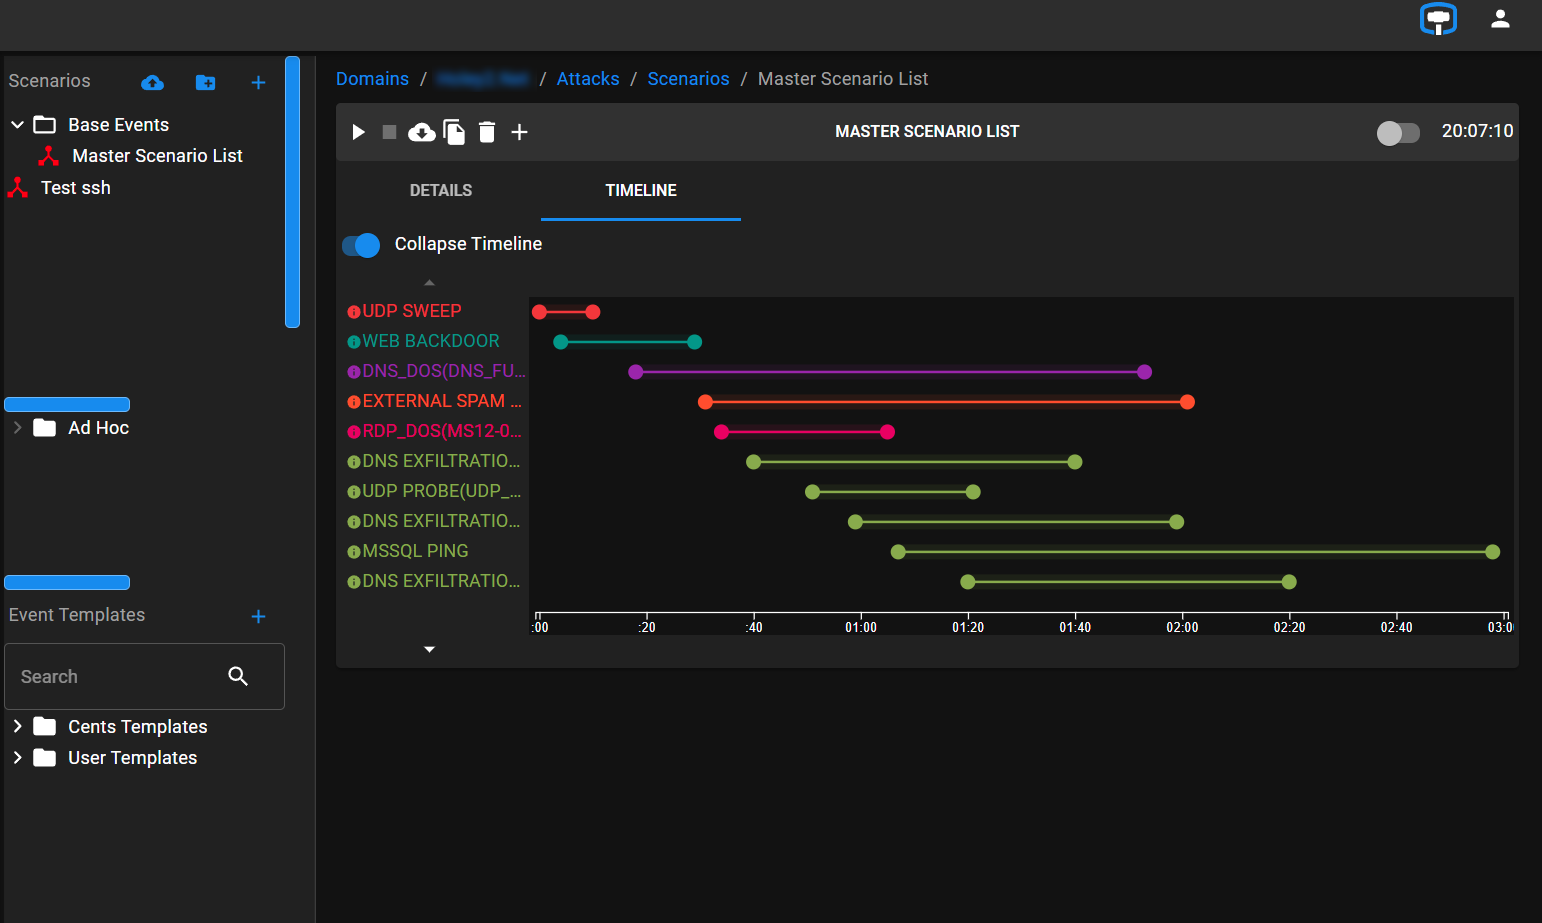Click the cloud download icon in the scenario toolbar
The height and width of the screenshot is (923, 1542).
point(421,131)
